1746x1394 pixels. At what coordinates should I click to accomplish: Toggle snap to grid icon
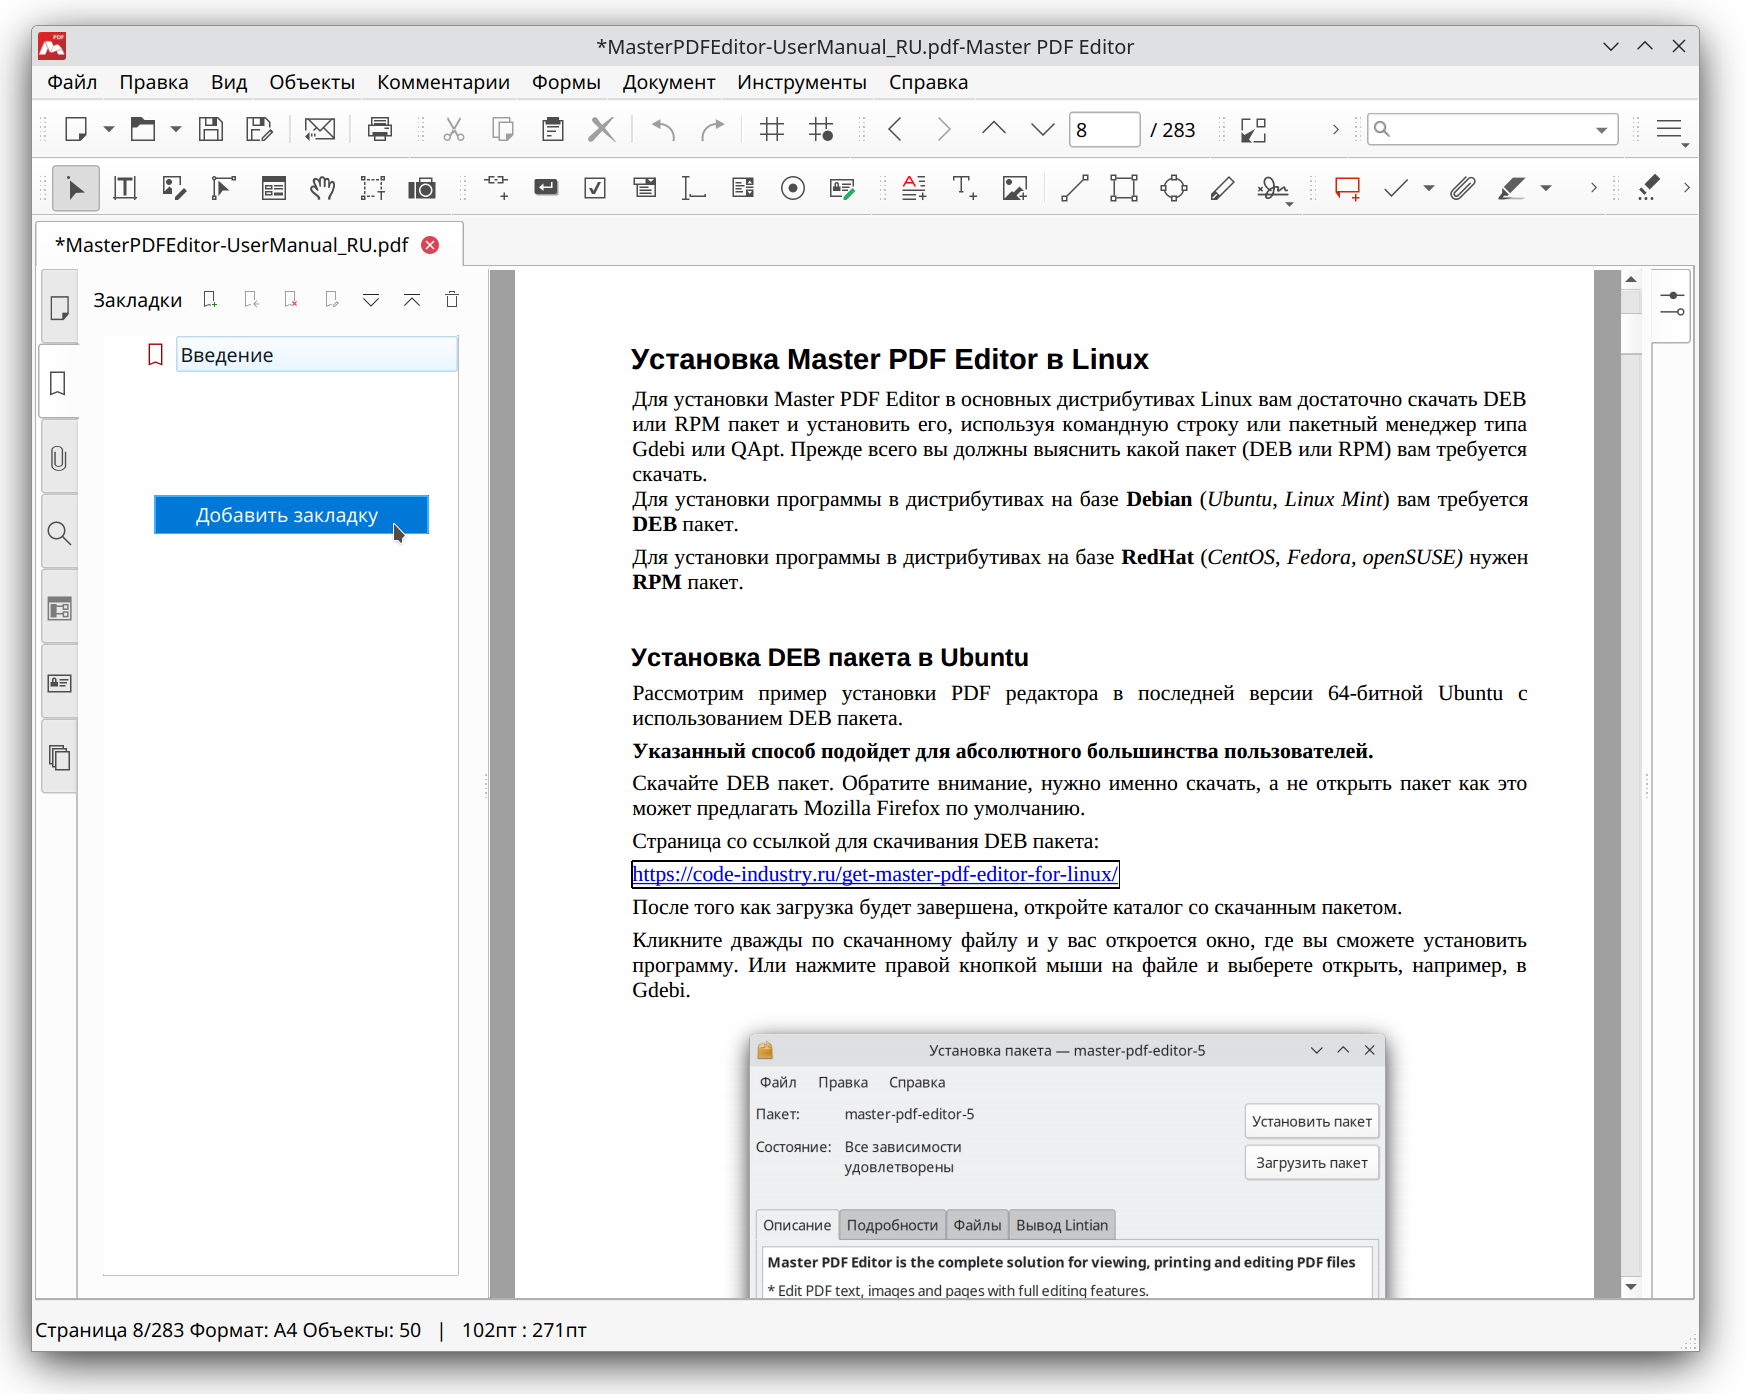[x=821, y=129]
